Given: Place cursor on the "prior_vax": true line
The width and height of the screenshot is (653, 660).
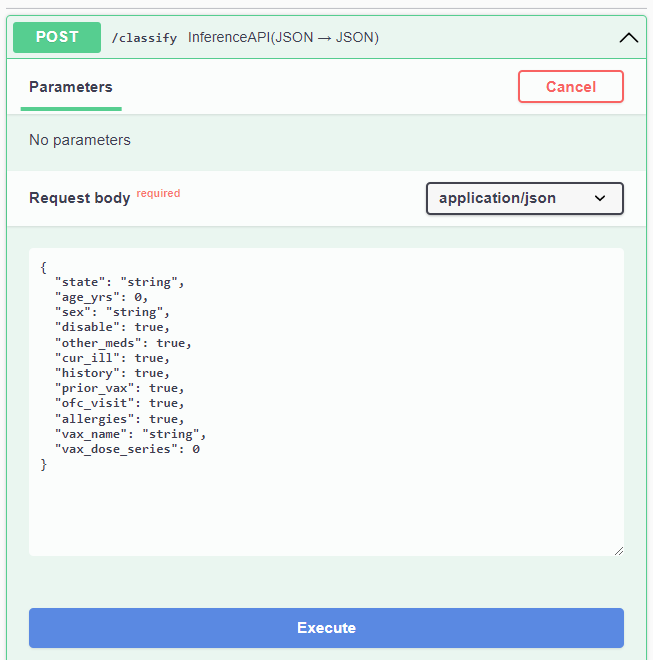Looking at the screenshot, I should point(120,388).
